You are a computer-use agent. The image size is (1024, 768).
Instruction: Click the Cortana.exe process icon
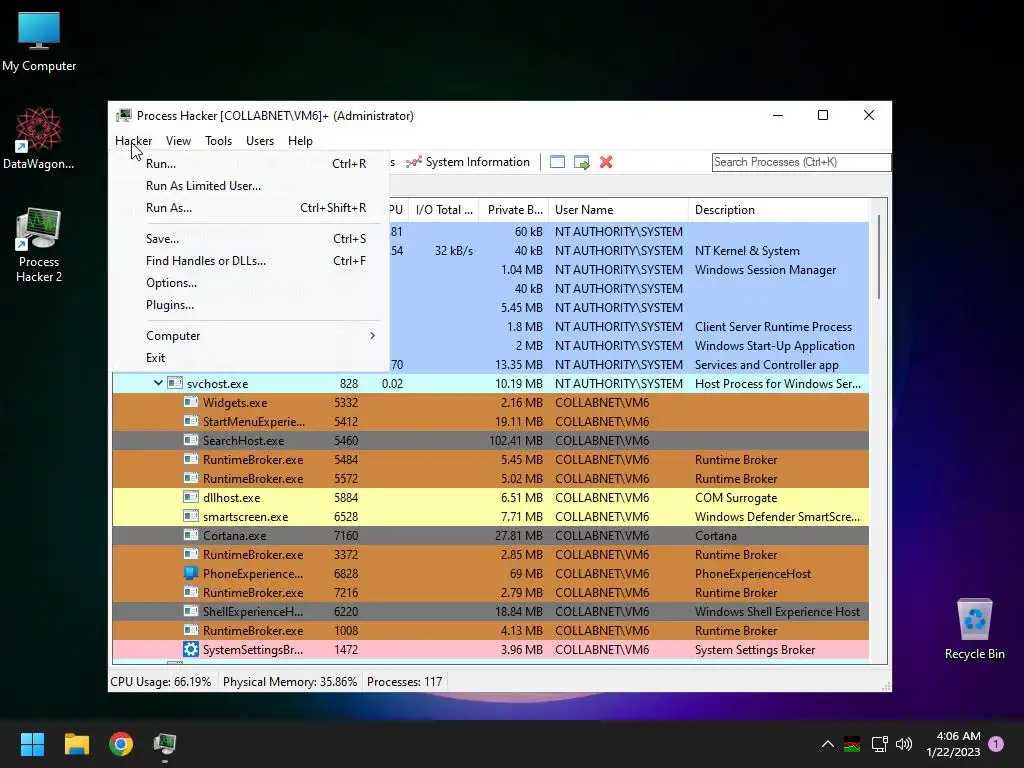coord(191,536)
